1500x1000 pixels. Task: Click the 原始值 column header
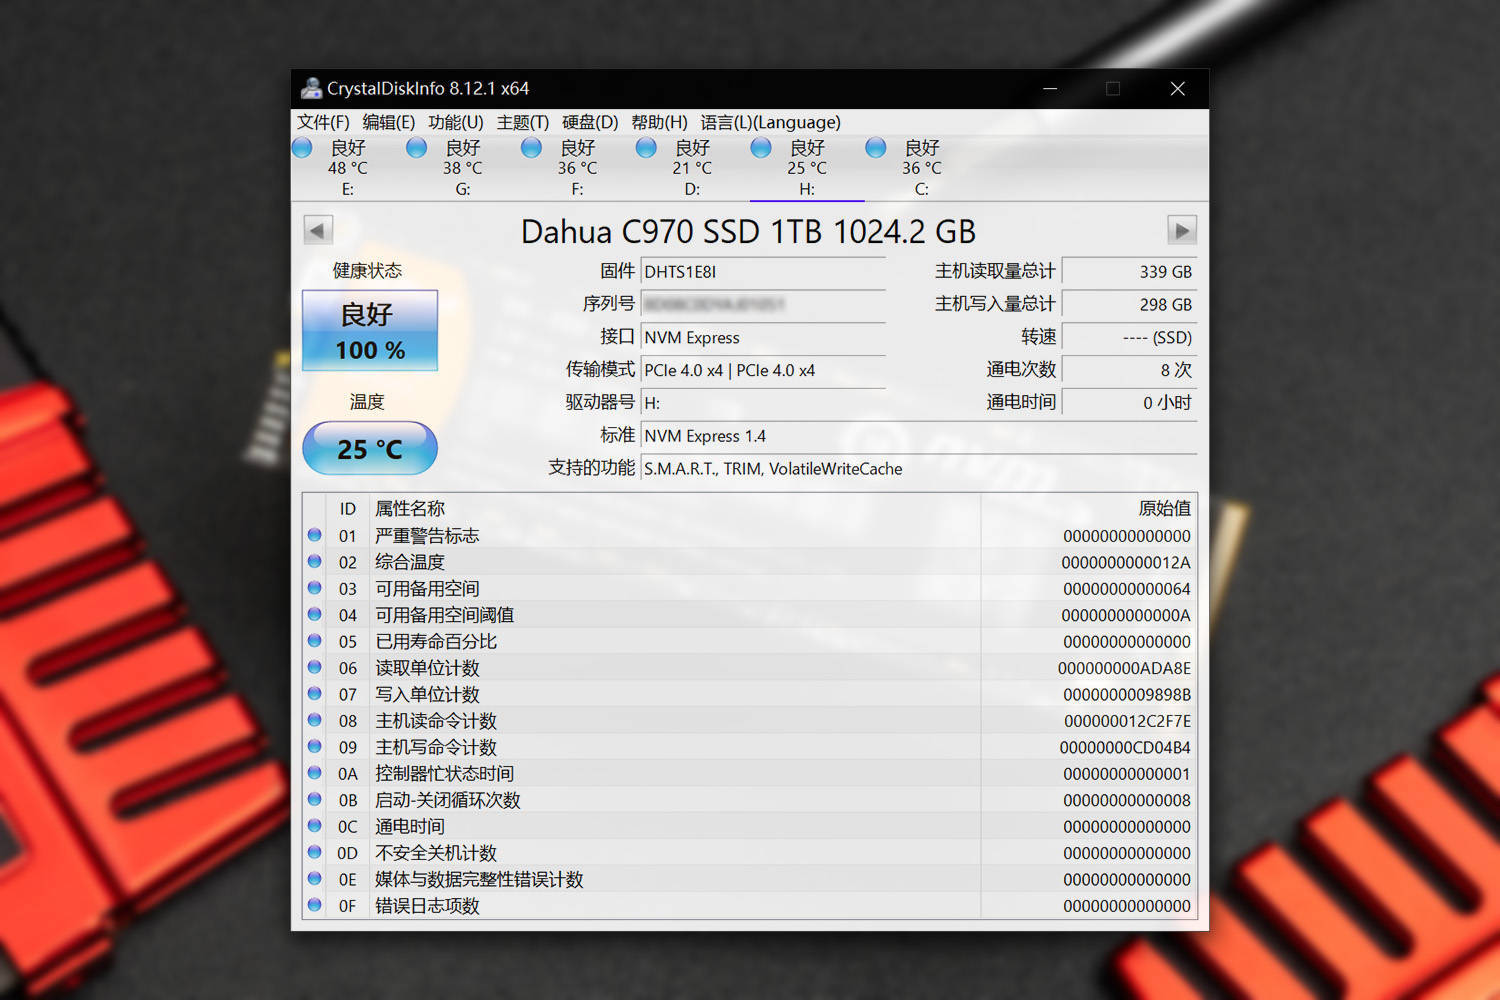pos(1164,508)
